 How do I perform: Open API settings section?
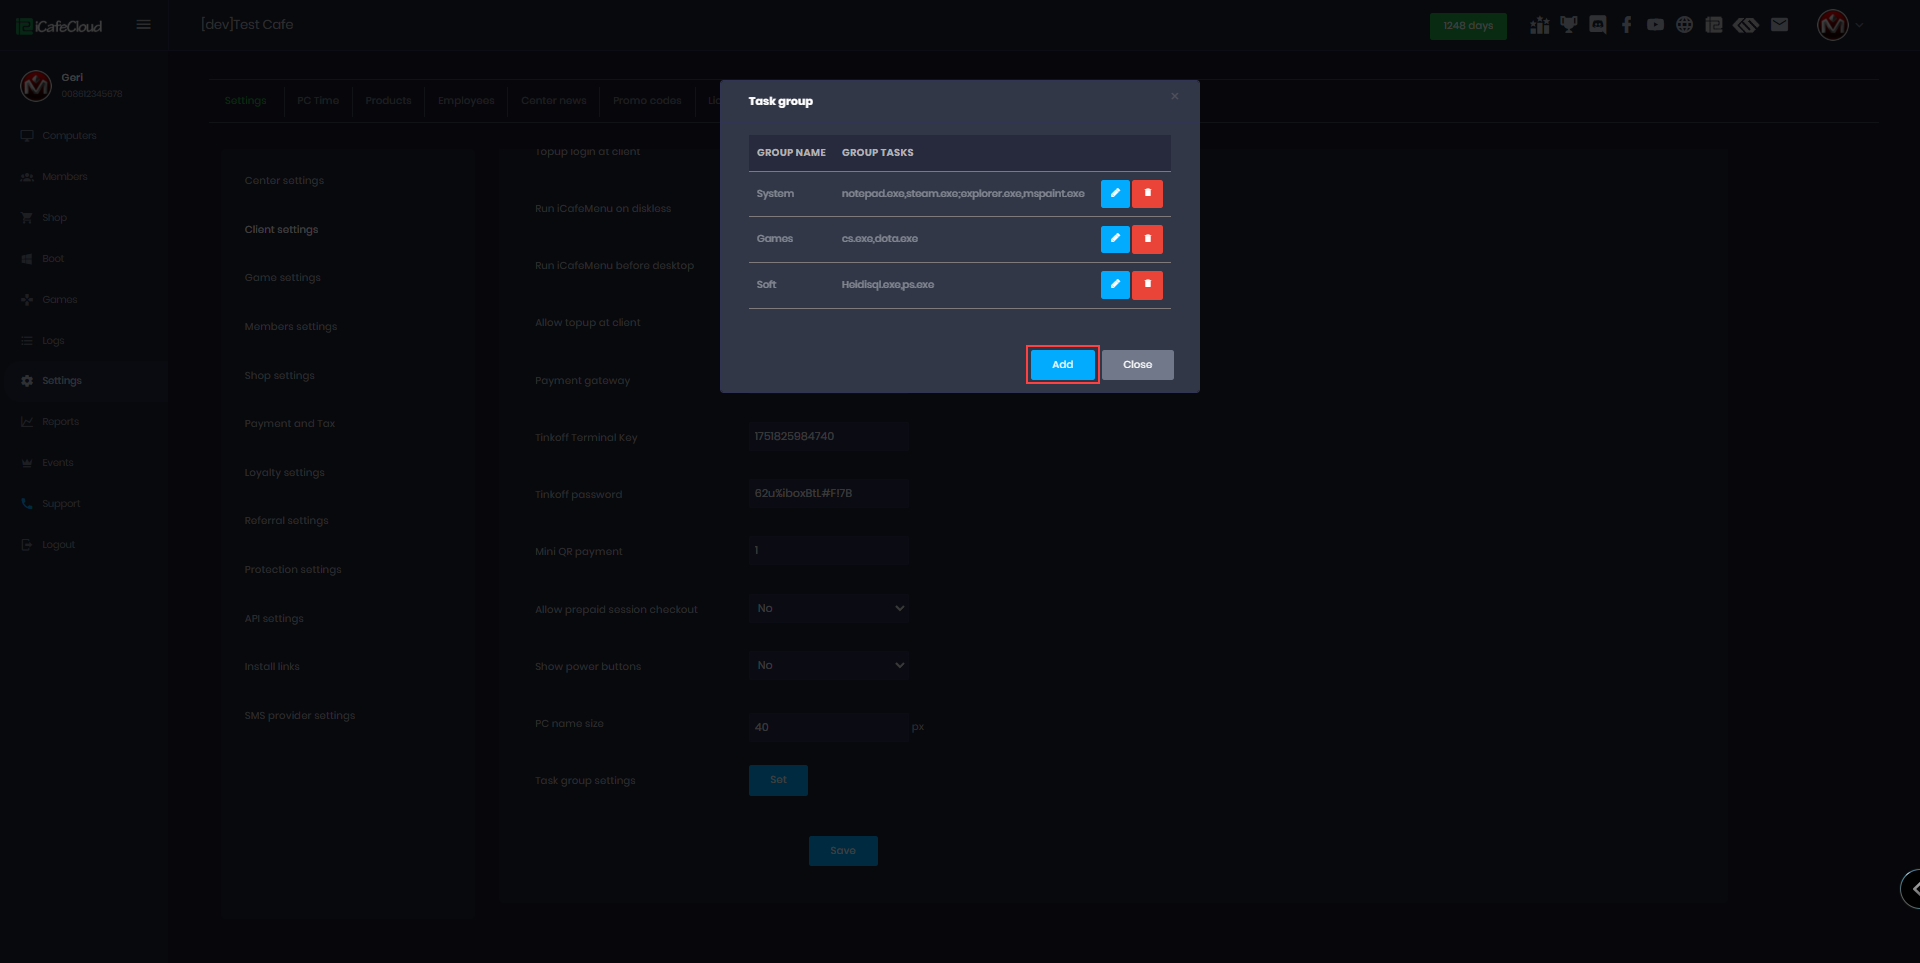pyautogui.click(x=274, y=619)
